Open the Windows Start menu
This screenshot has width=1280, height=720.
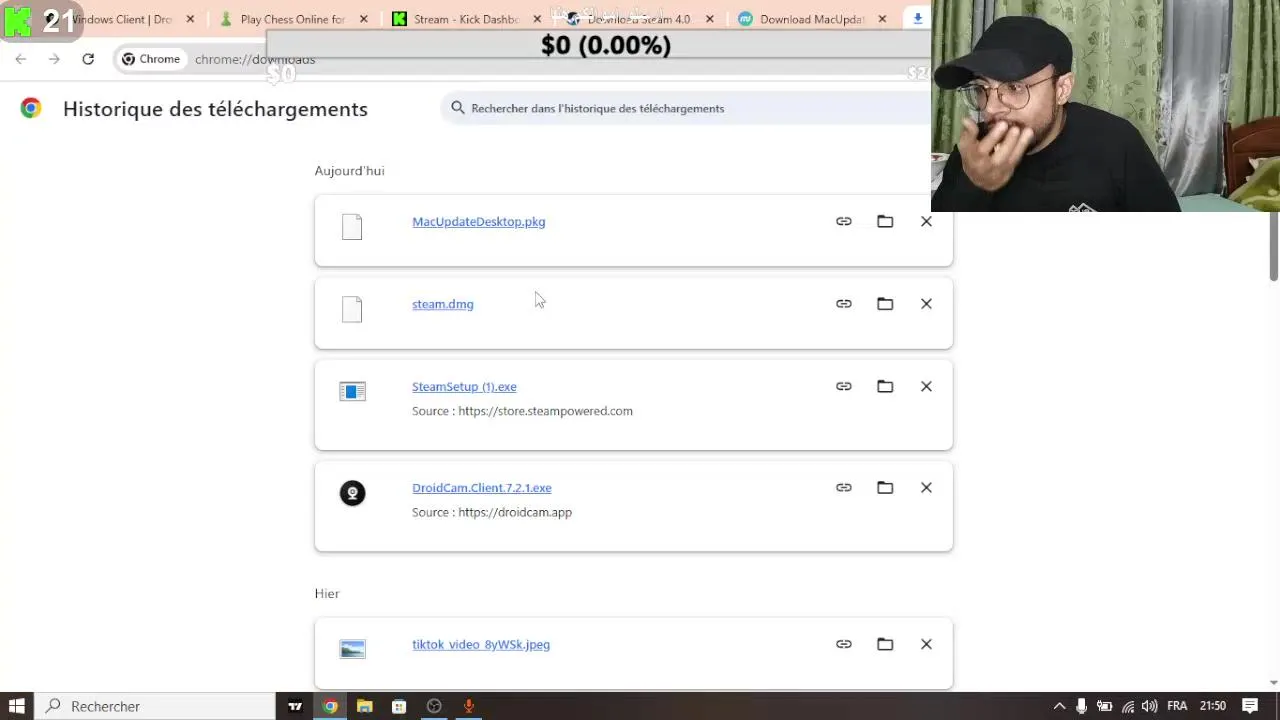[x=17, y=706]
